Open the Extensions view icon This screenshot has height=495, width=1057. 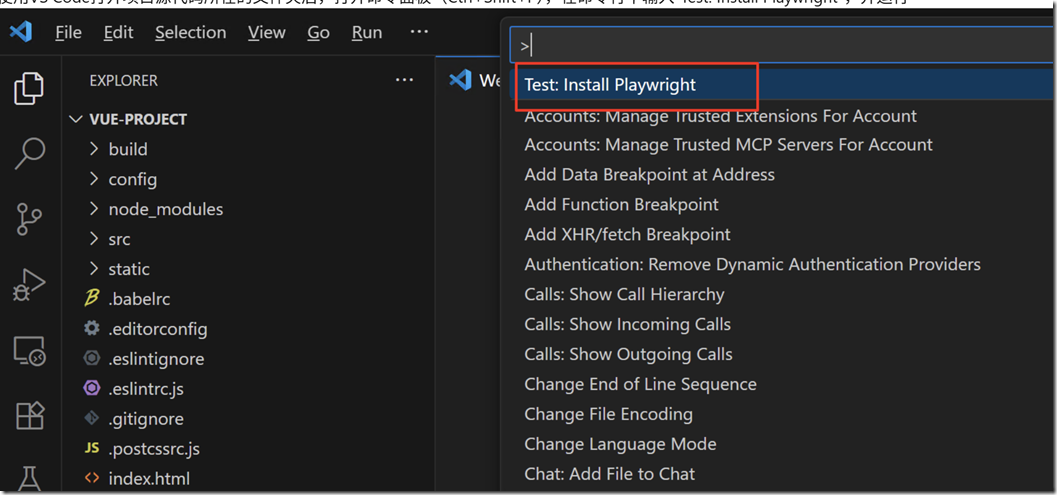click(29, 415)
